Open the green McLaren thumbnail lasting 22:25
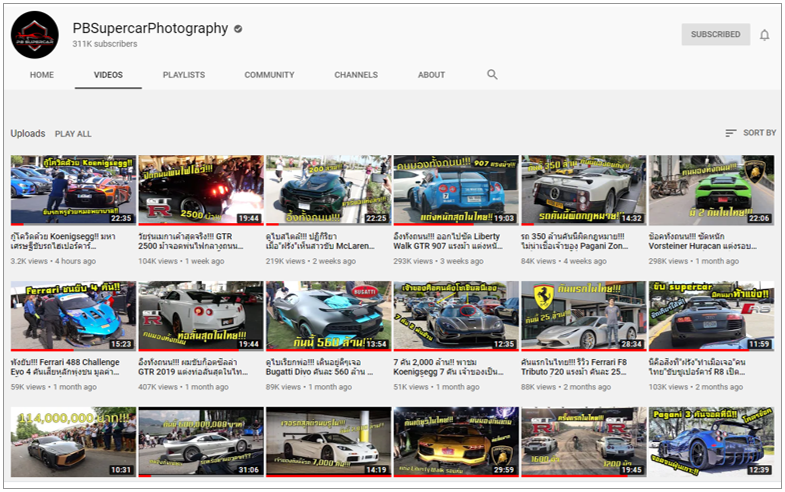The image size is (785, 492). click(x=328, y=190)
